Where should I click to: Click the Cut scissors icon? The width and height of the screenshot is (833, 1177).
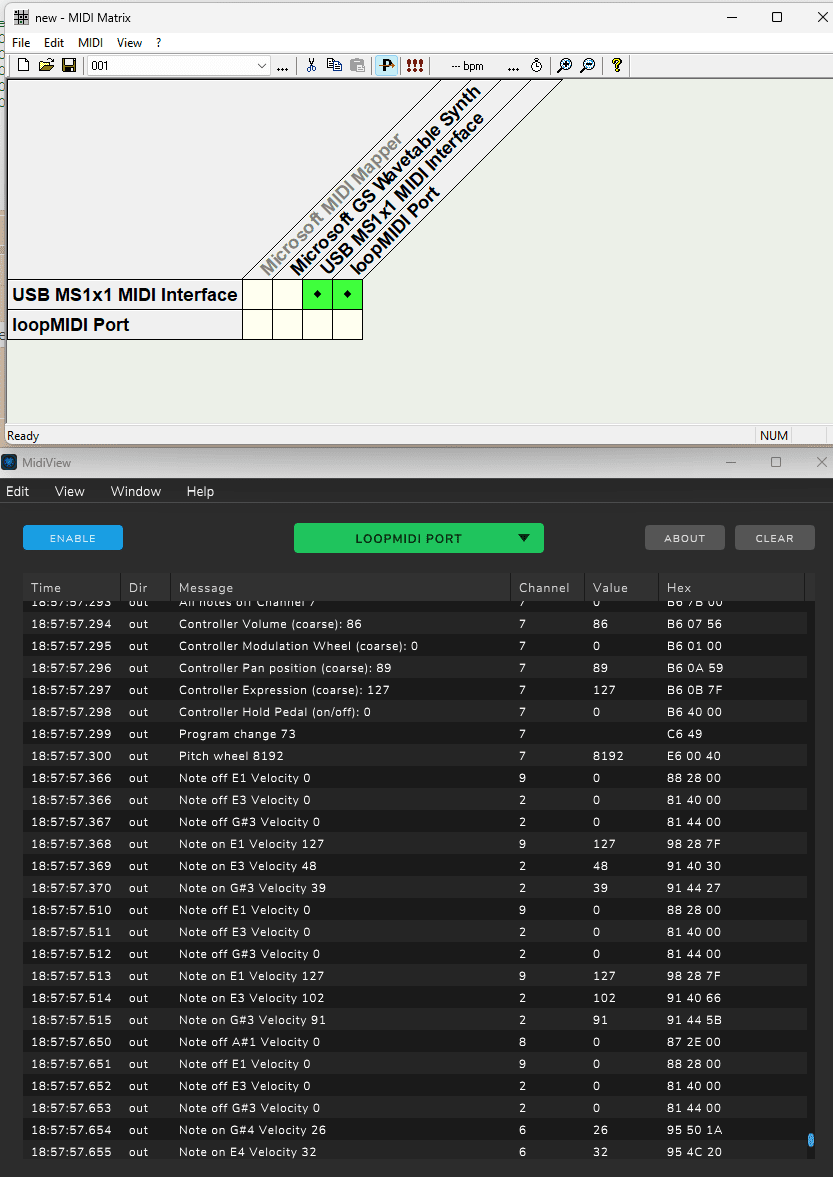(311, 65)
